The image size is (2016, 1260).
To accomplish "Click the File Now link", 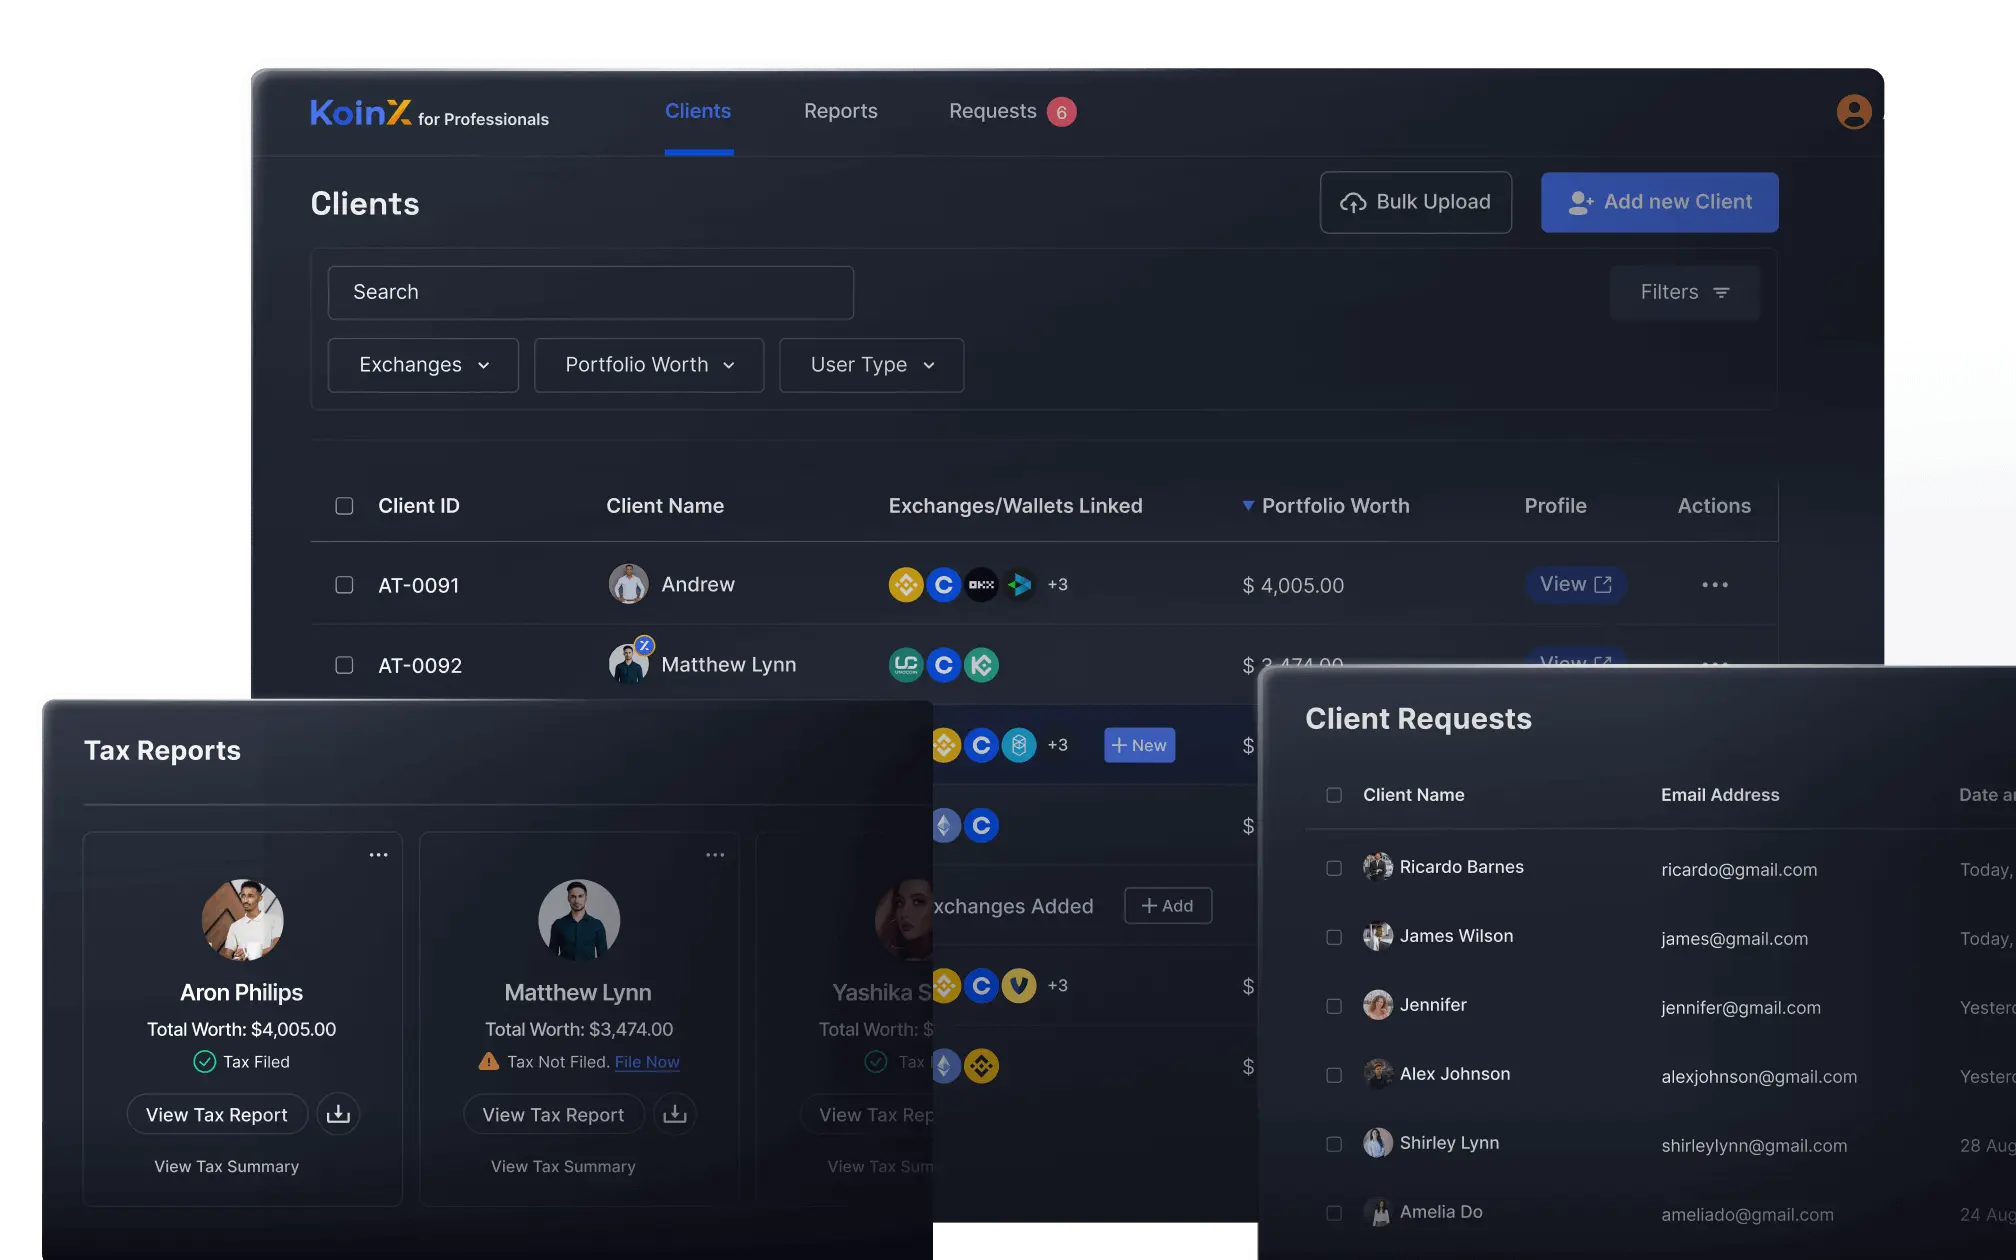I will 647,1062.
